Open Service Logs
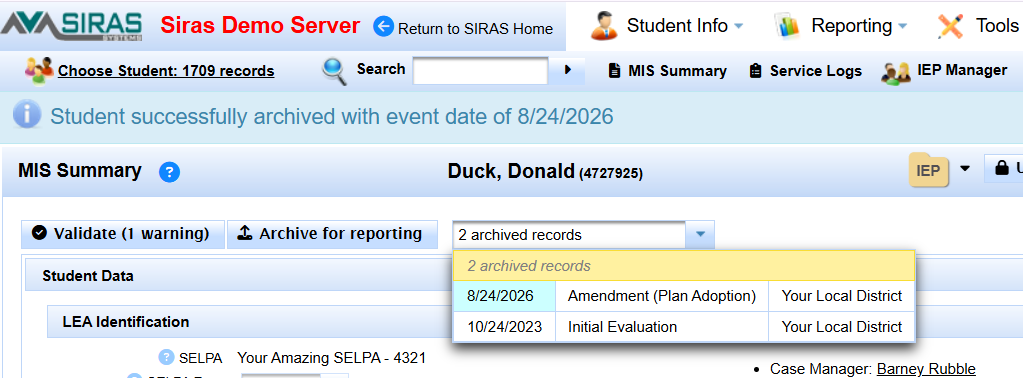 [x=806, y=71]
